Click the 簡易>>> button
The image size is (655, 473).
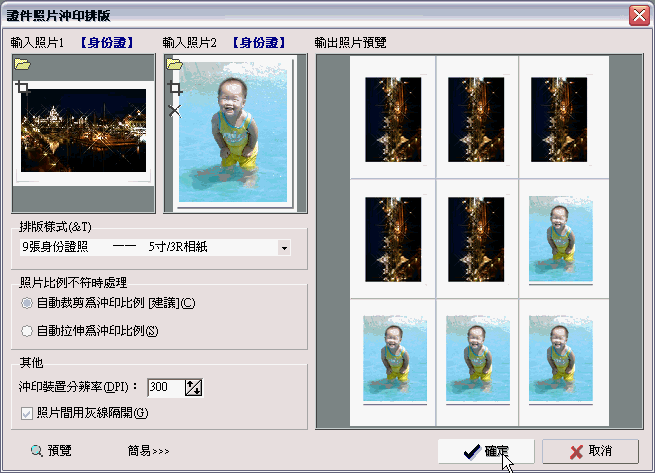click(x=148, y=451)
